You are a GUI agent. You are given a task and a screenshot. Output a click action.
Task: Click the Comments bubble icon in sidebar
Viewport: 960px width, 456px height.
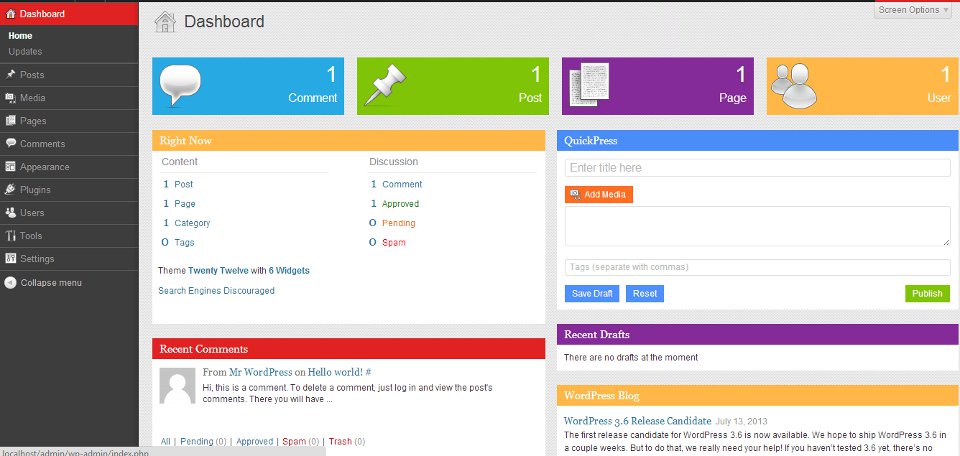(x=10, y=143)
